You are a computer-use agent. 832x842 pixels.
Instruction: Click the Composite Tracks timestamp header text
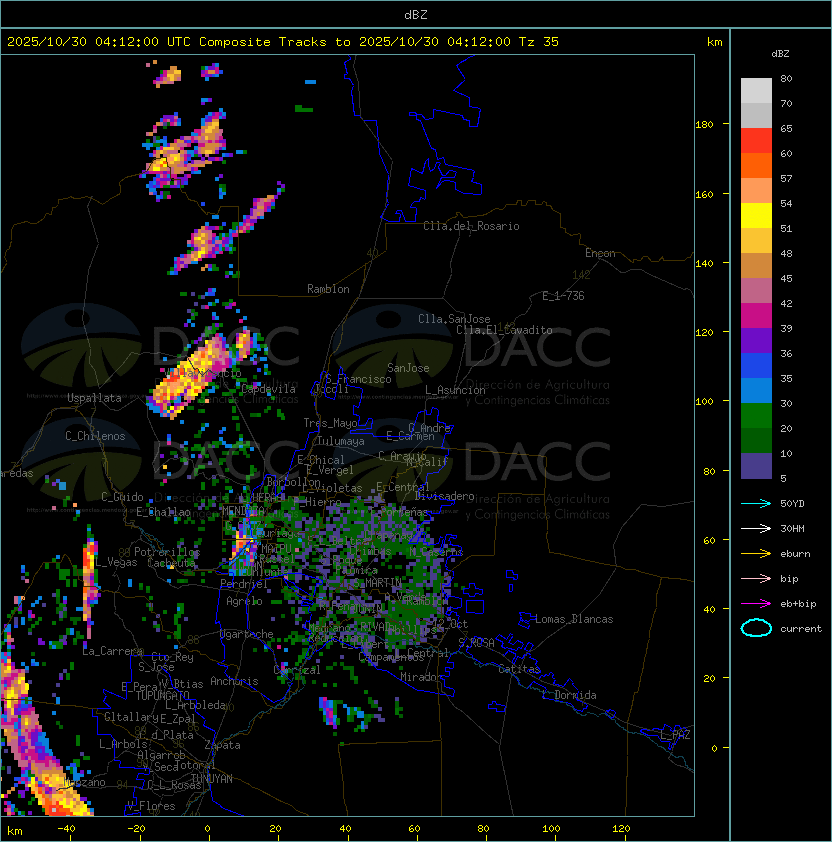(283, 42)
